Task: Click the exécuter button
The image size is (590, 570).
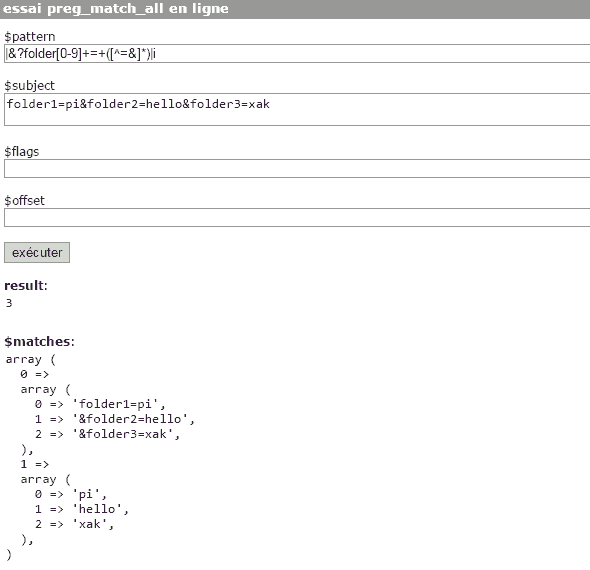Action: point(37,252)
